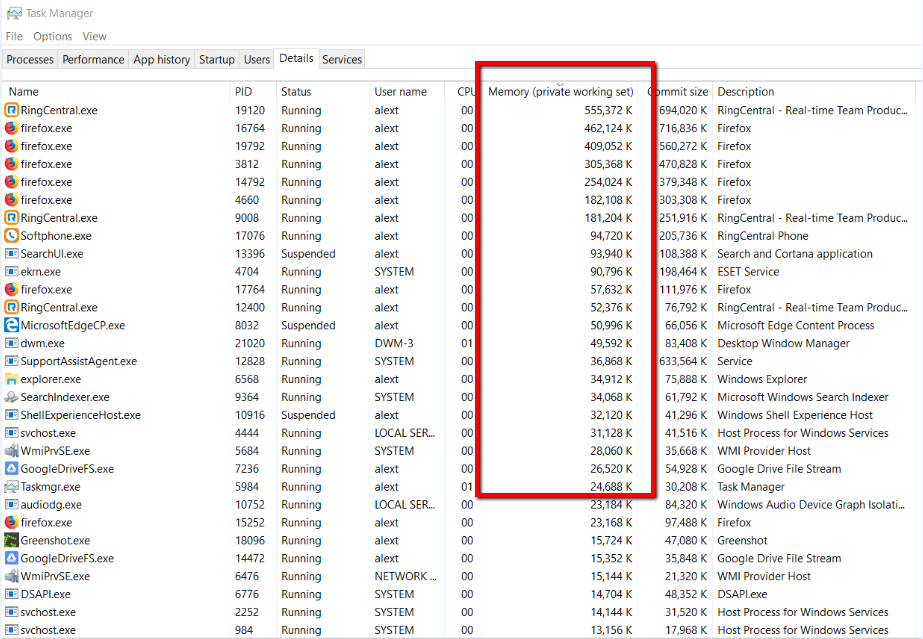923x639 pixels.
Task: Sort by the Description column header
Action: point(814,92)
